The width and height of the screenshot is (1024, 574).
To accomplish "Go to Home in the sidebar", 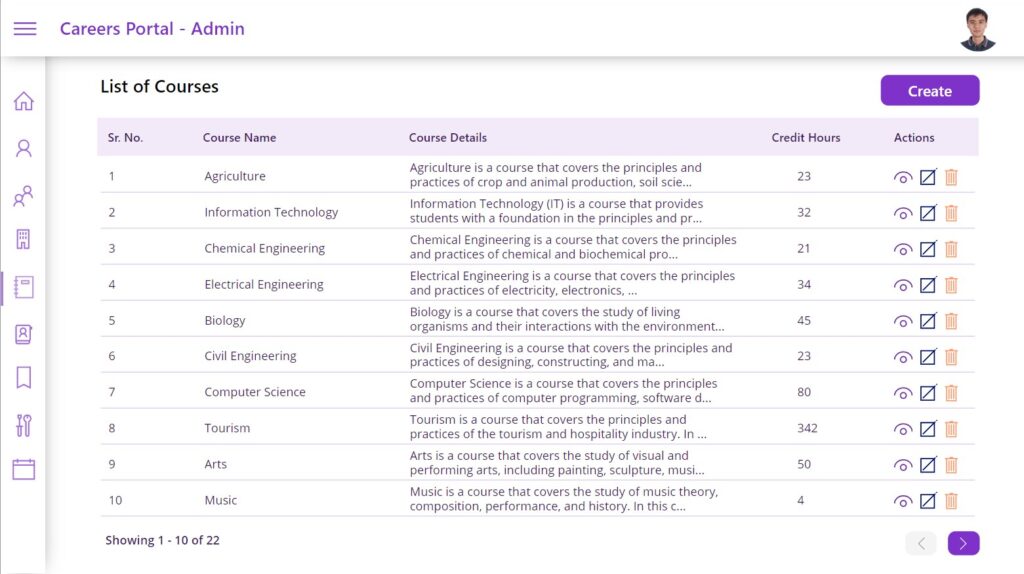I will click(24, 101).
